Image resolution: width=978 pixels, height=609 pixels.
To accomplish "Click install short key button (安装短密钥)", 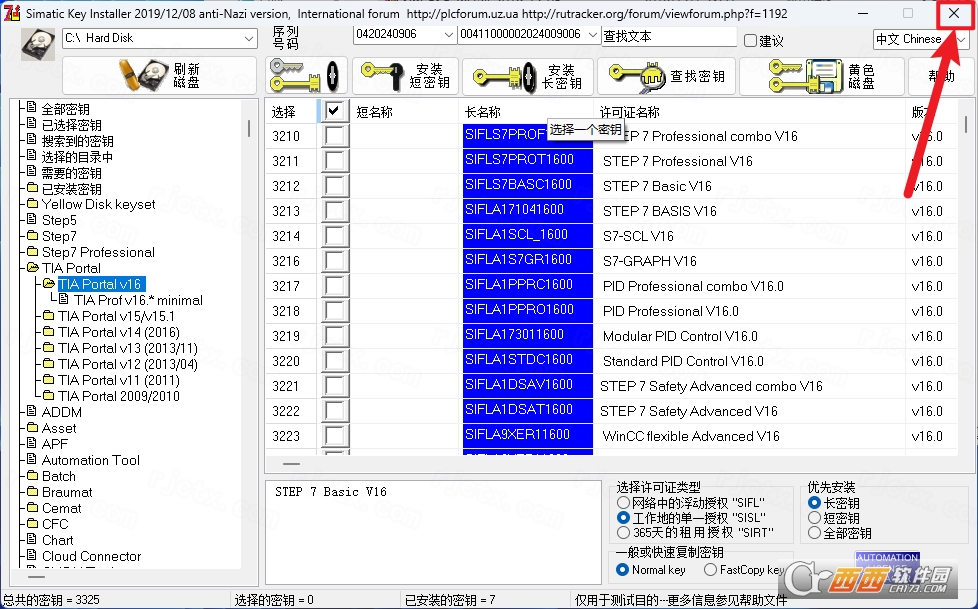I will [405, 76].
